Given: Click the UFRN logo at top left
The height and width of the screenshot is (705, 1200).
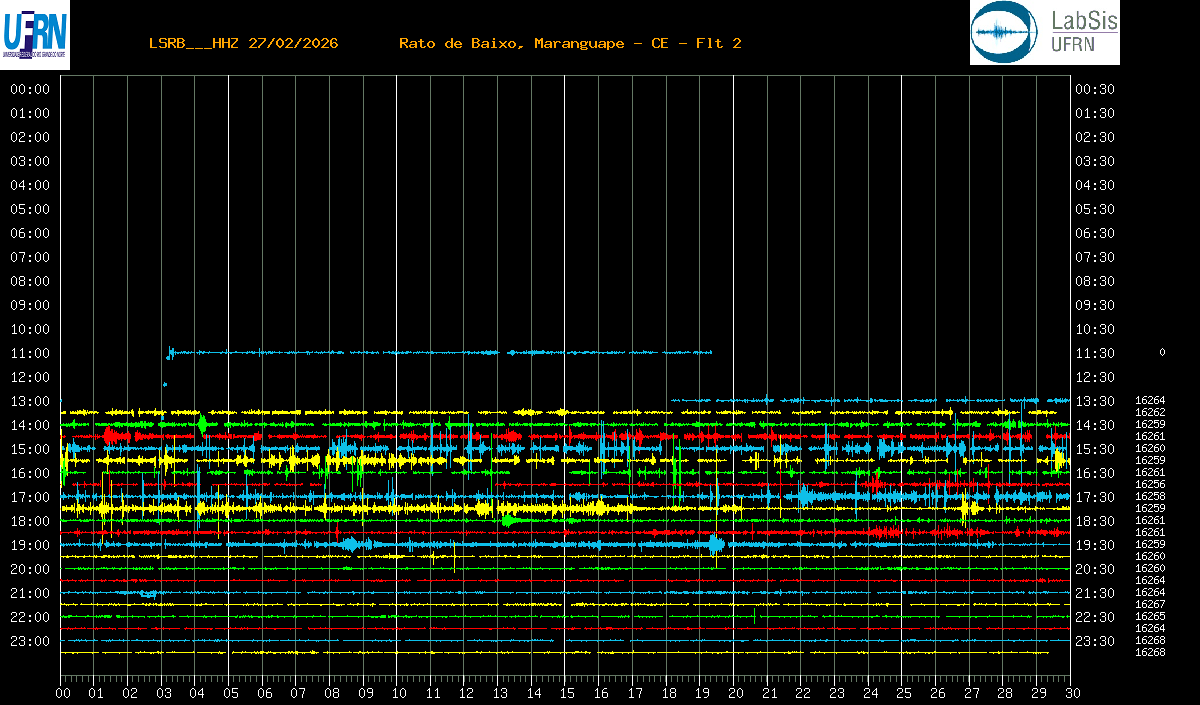Looking at the screenshot, I should point(35,35).
